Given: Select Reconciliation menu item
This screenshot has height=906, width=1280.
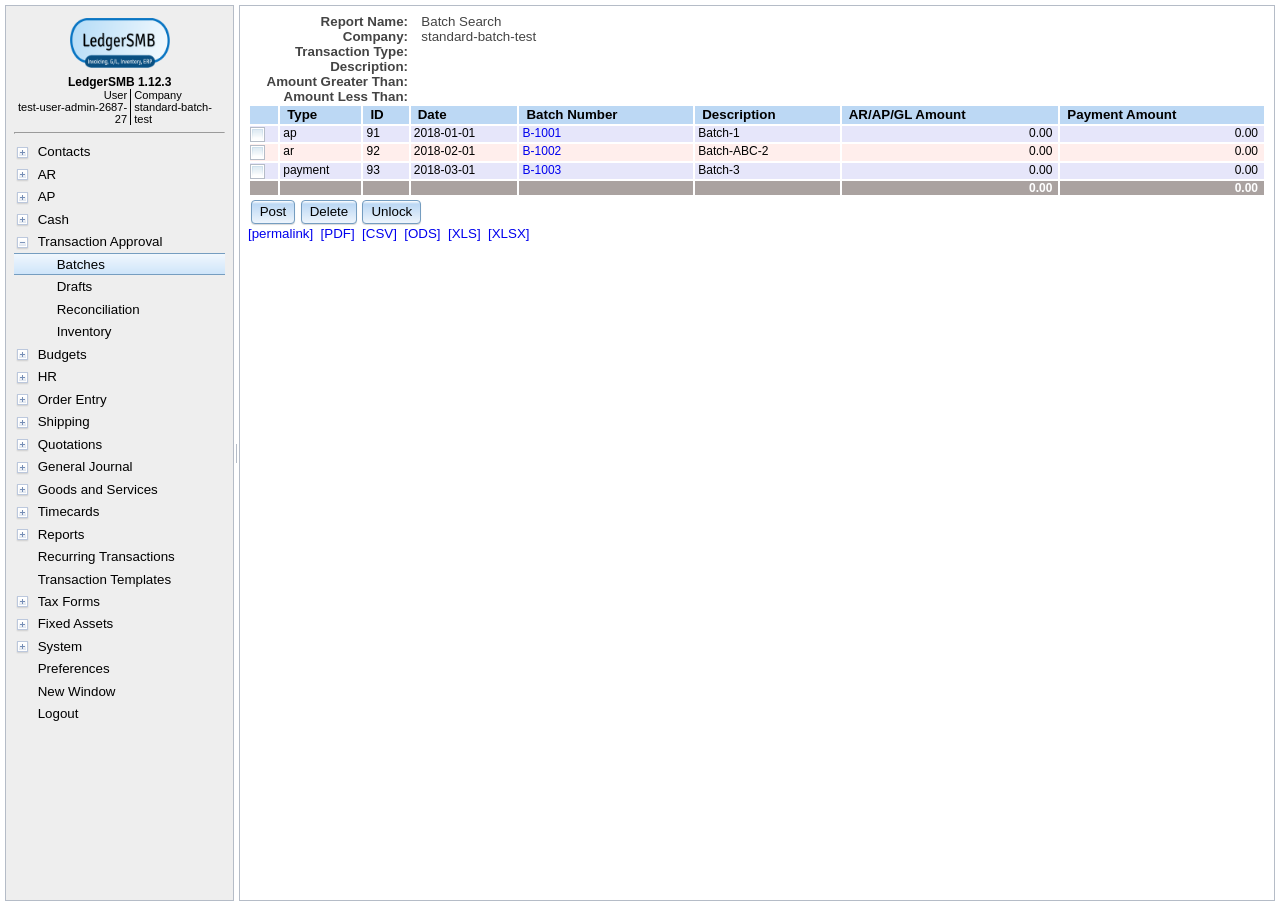Looking at the screenshot, I should point(98,310).
